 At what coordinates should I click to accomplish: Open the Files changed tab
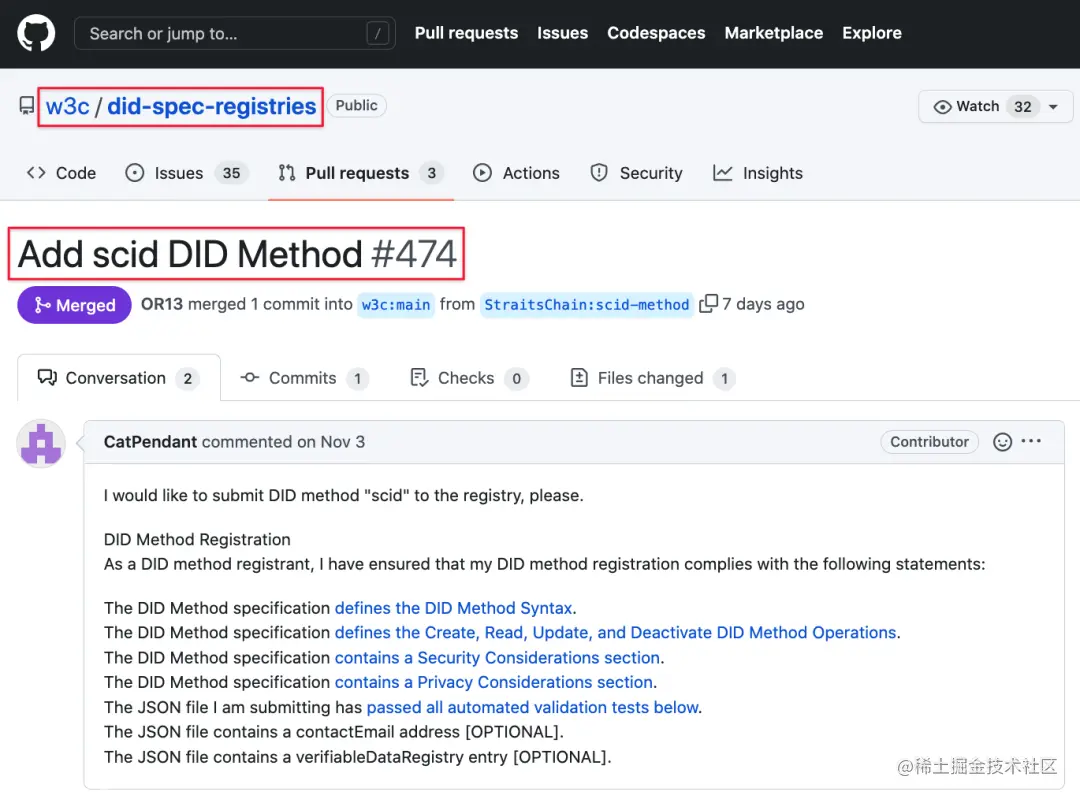(x=651, y=378)
